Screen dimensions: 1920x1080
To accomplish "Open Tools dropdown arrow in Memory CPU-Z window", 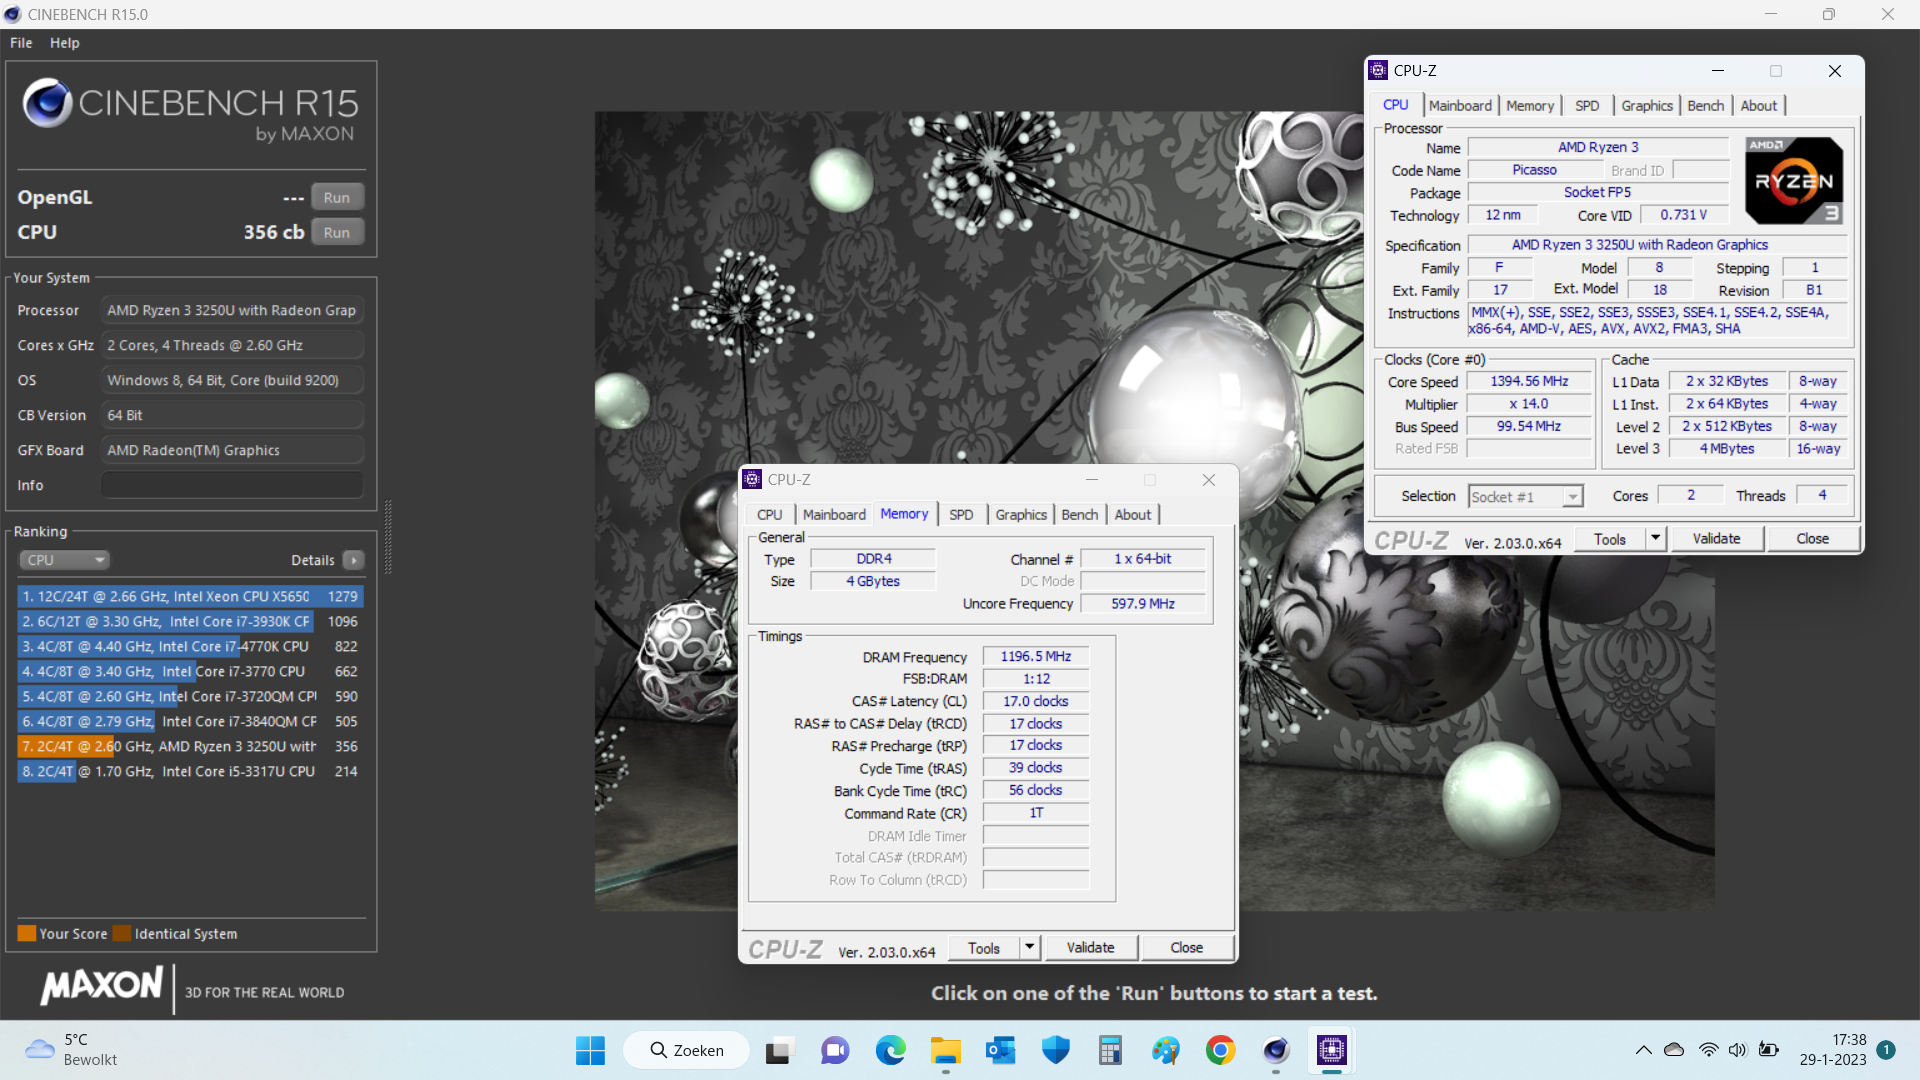I will pos(1030,948).
